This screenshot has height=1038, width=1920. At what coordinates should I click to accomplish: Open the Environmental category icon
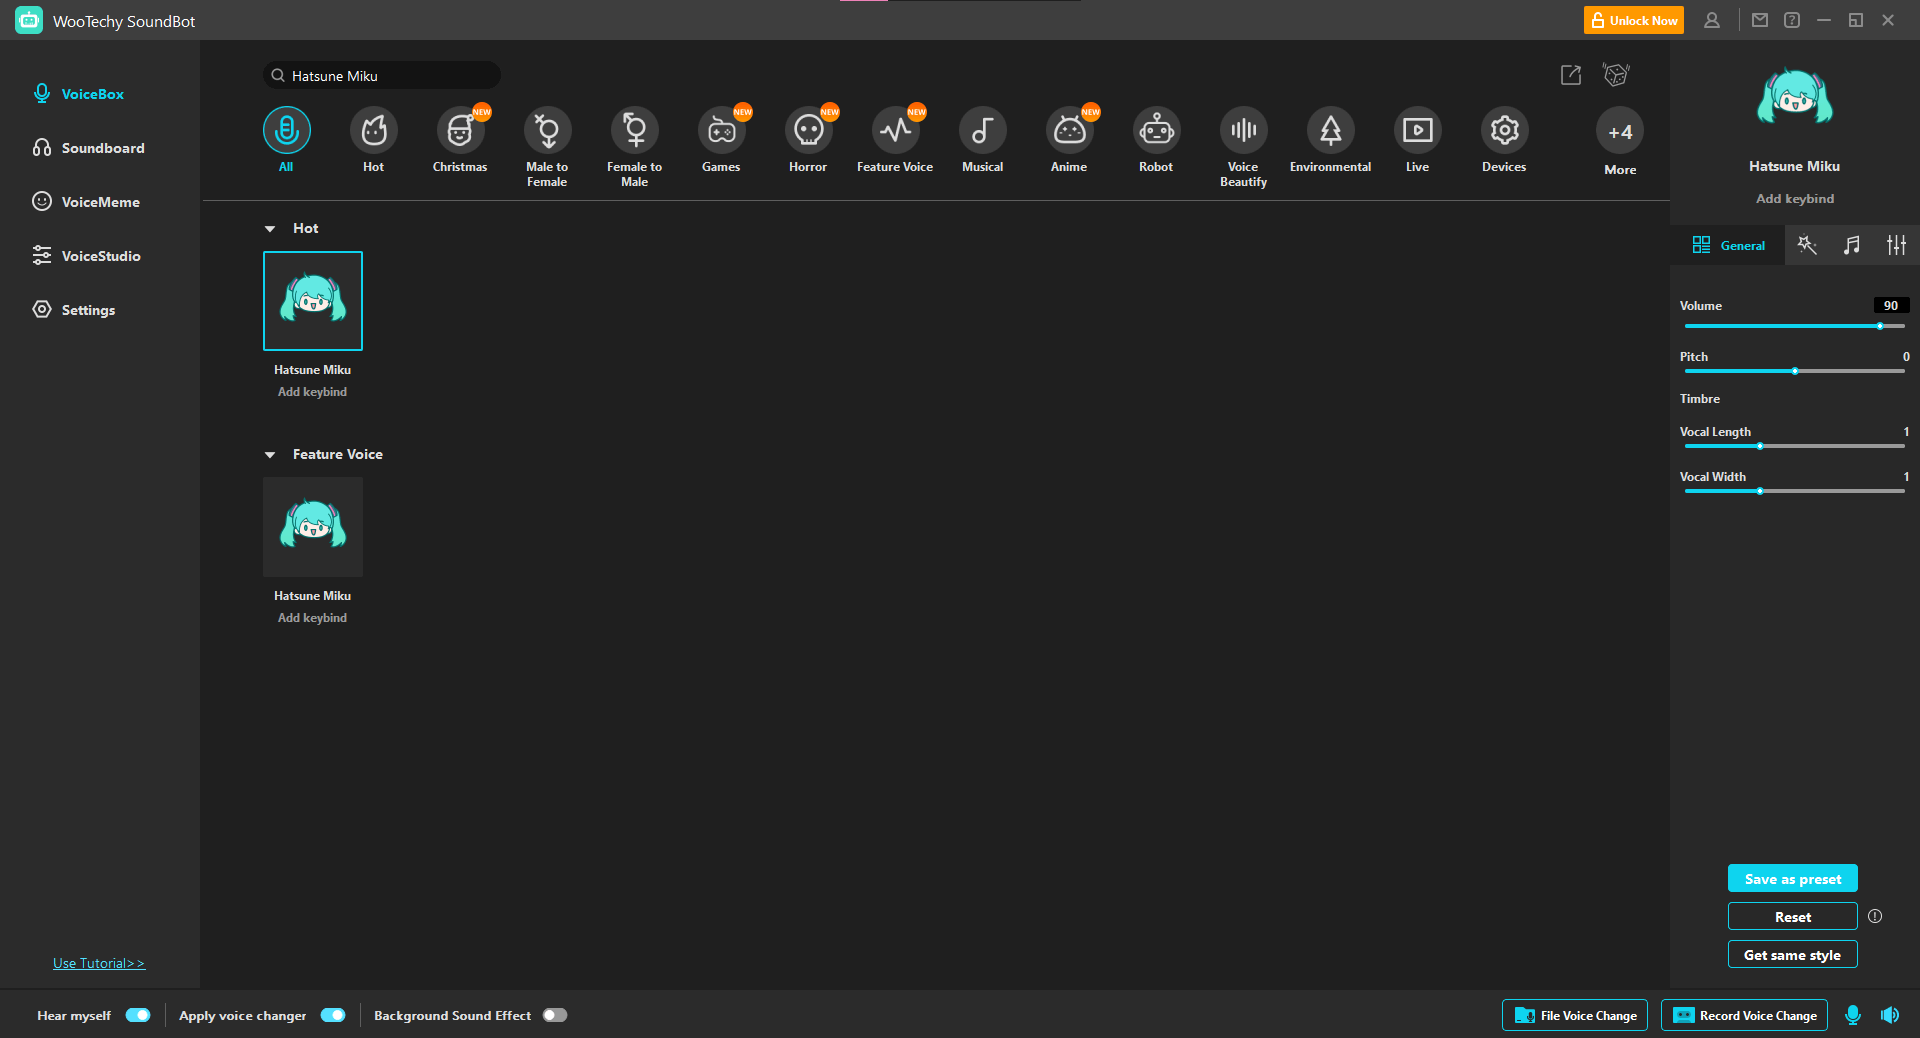(x=1330, y=131)
